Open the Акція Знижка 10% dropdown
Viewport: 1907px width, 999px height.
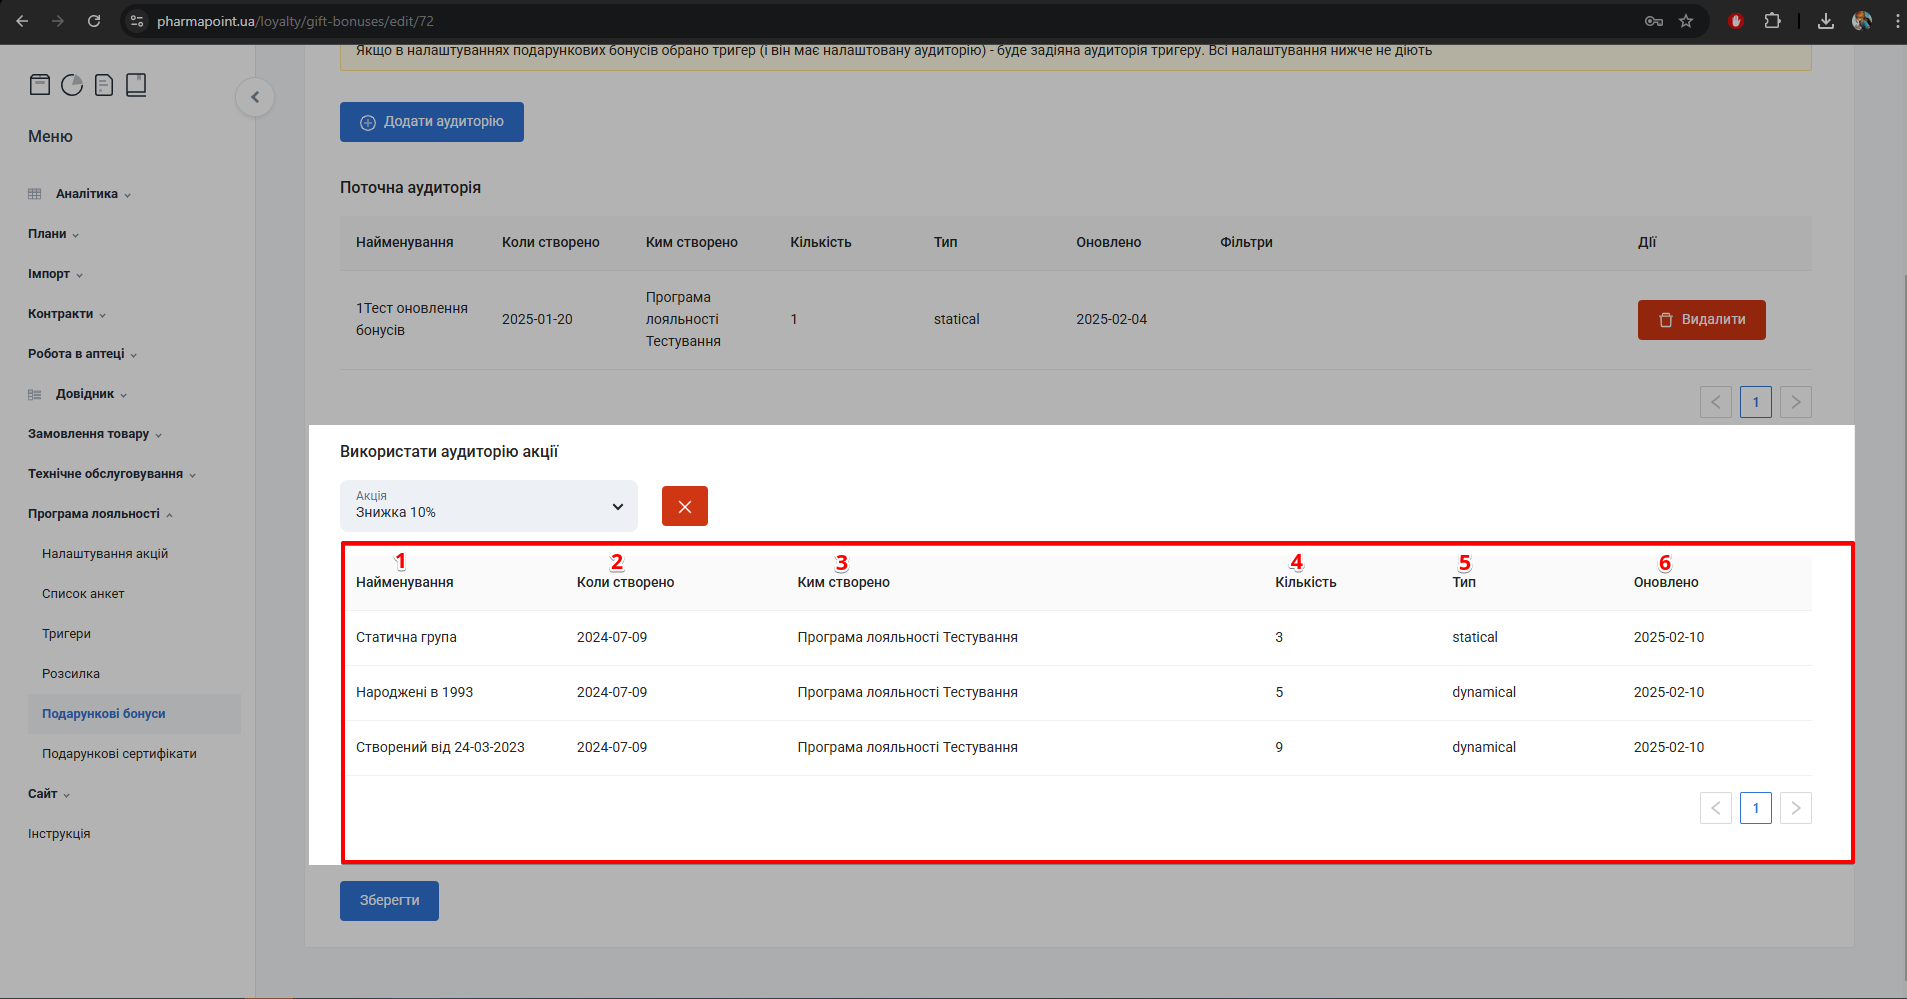point(489,506)
